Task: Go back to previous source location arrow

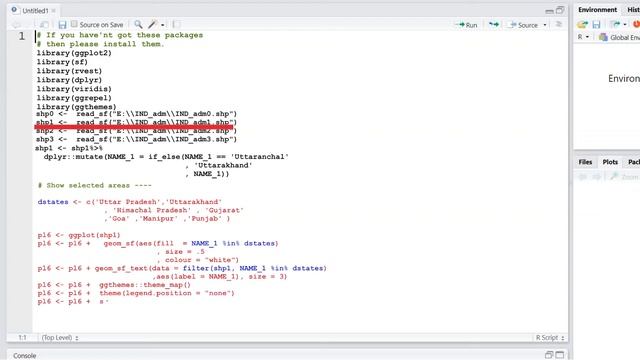Action: 16,25
